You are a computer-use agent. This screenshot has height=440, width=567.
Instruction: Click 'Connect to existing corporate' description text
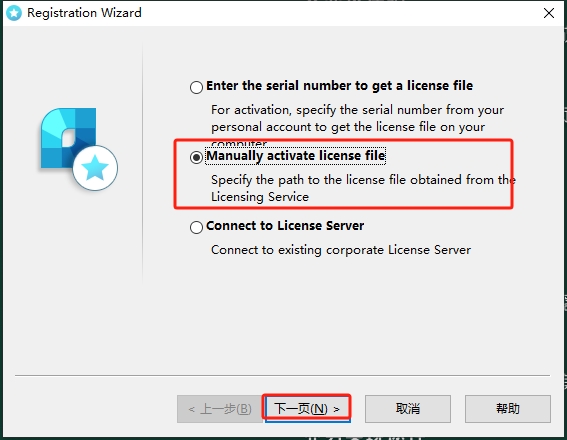341,250
